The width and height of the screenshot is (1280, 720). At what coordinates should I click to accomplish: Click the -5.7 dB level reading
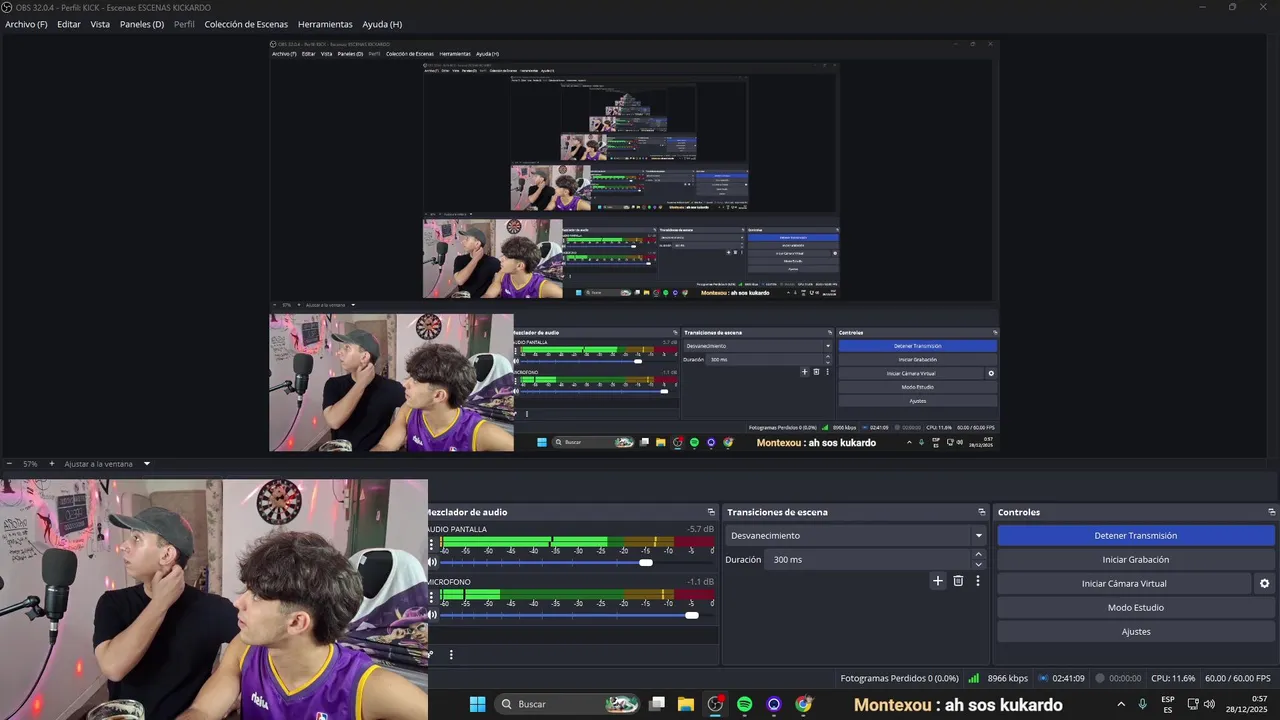point(700,529)
